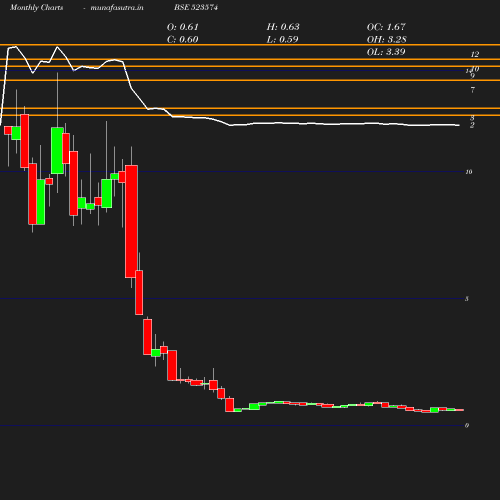Click the flat white indicator line end
This screenshot has height=500, width=500.
pyautogui.click(x=459, y=125)
